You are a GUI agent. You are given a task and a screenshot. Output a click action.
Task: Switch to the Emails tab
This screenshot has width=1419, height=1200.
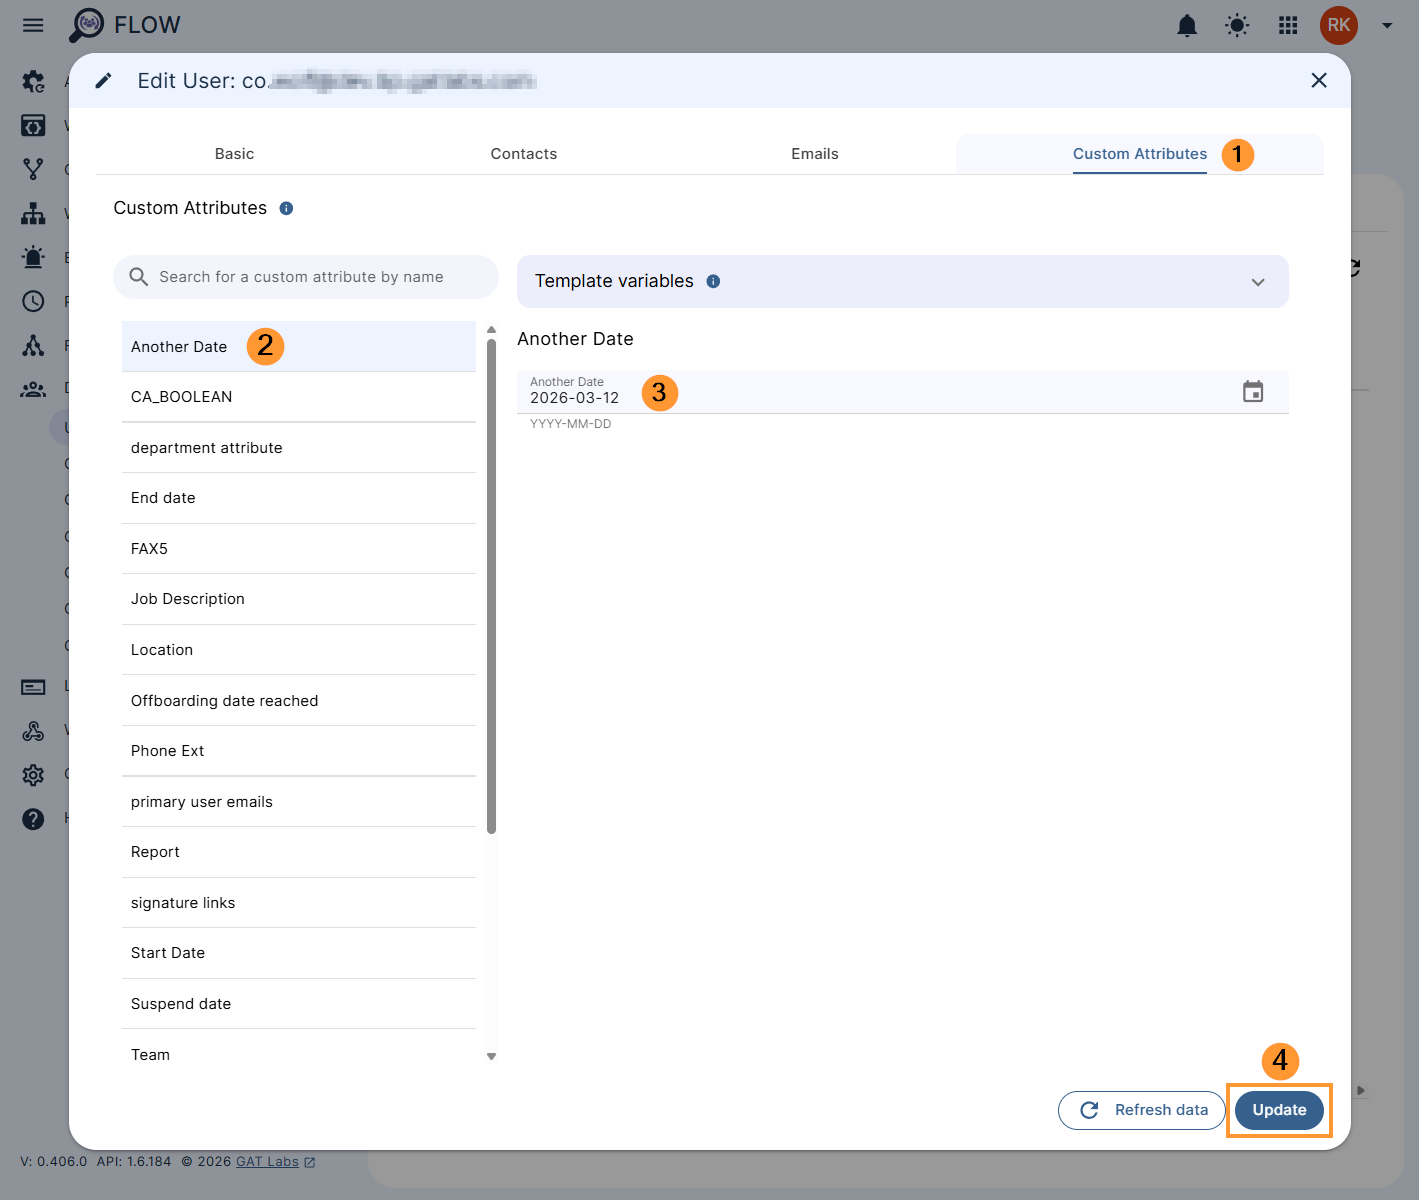(x=815, y=153)
